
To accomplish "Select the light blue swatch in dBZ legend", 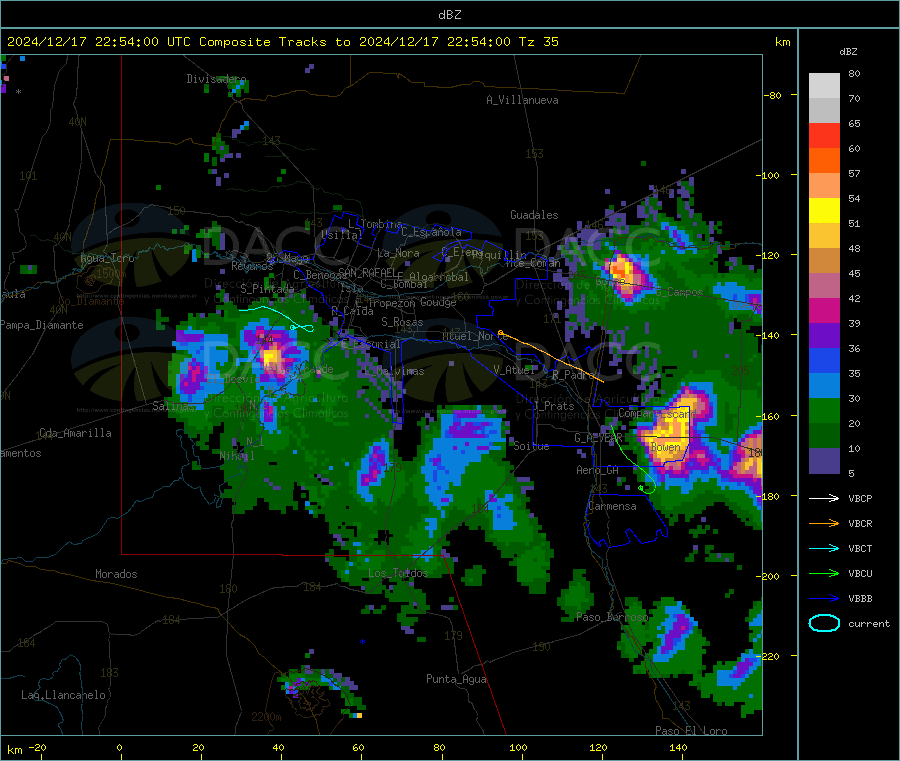I will [x=824, y=386].
